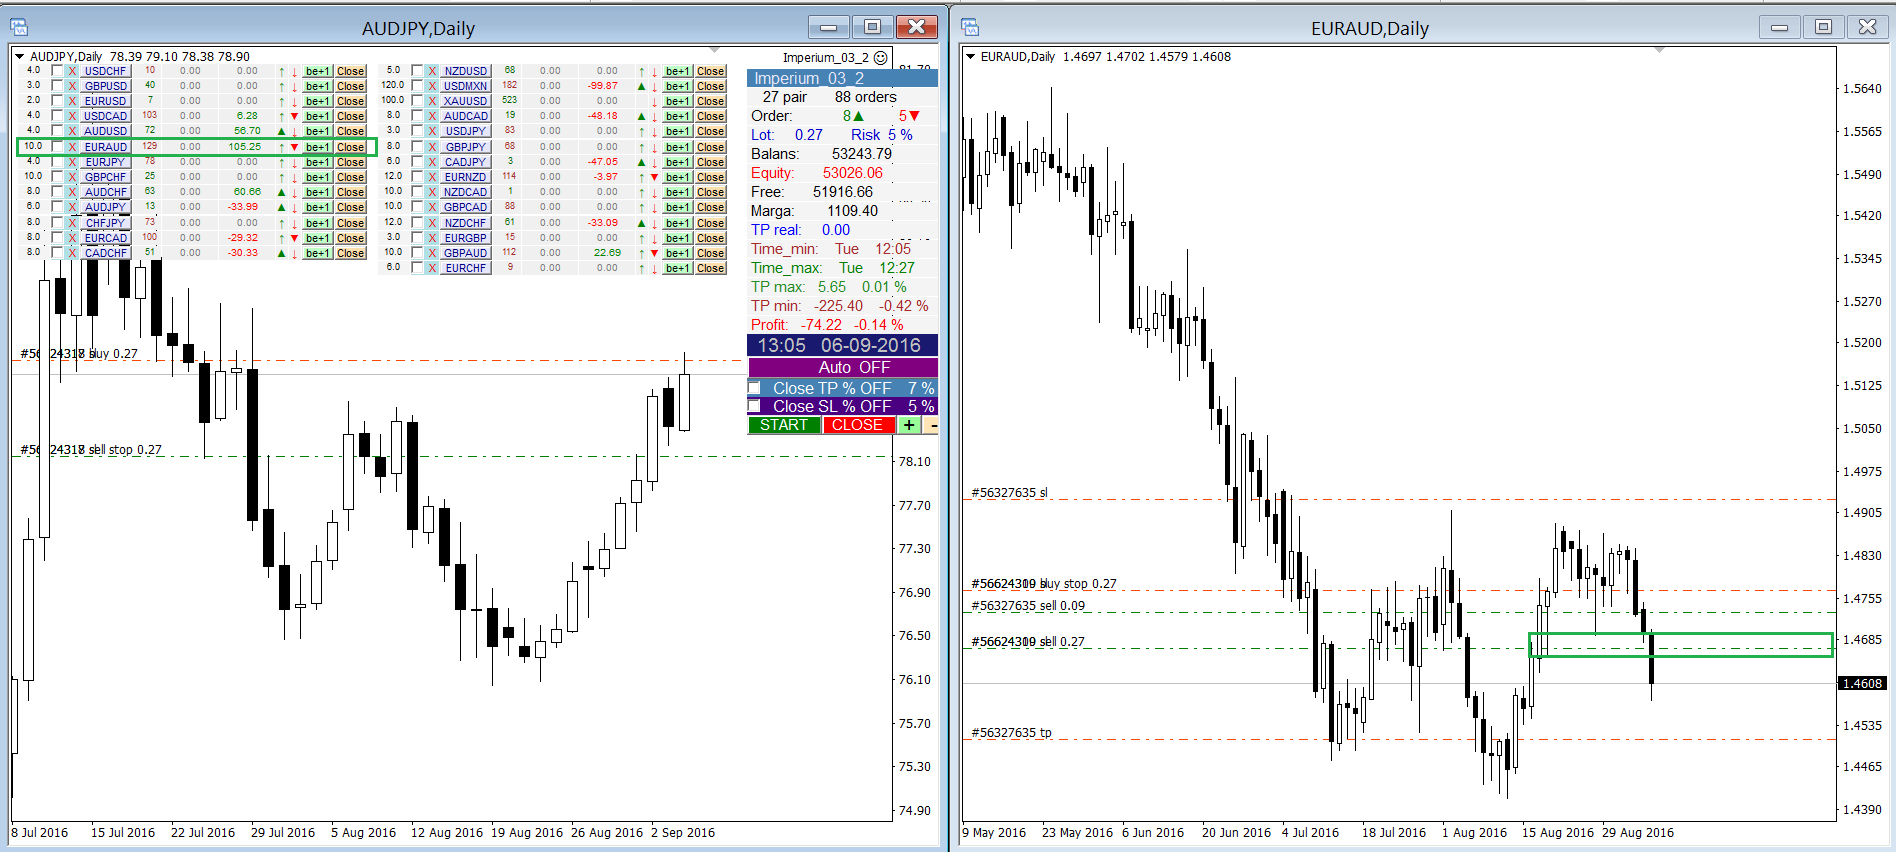Click the green up arrow for USDCHF

(x=282, y=71)
